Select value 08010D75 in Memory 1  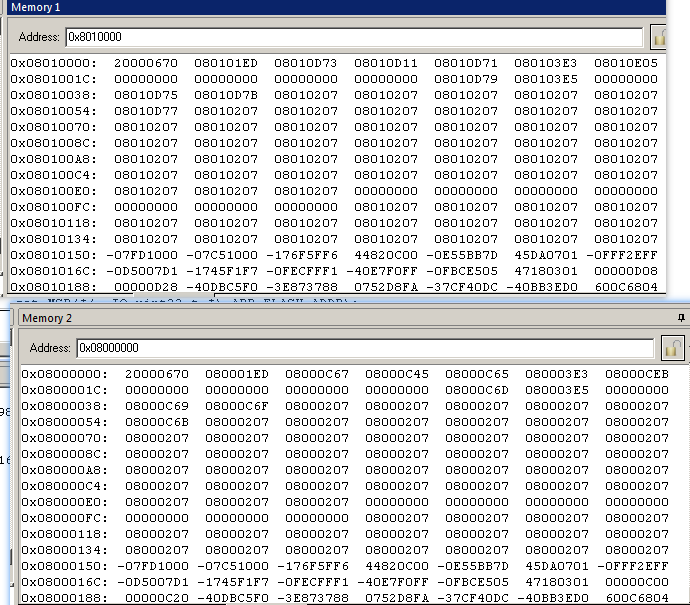coord(146,95)
